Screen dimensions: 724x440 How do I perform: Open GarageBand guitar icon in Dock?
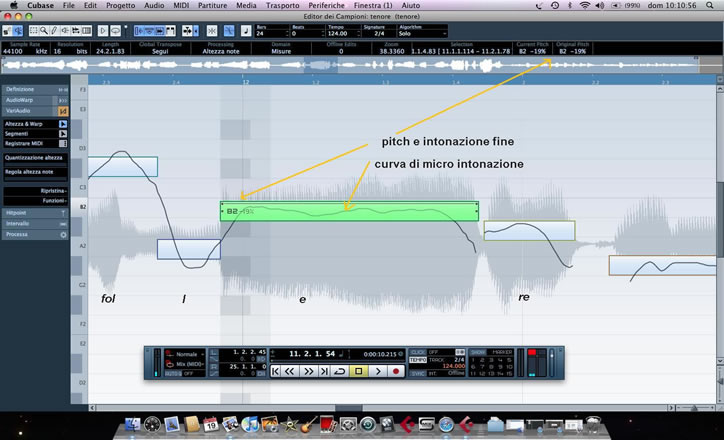(x=308, y=424)
